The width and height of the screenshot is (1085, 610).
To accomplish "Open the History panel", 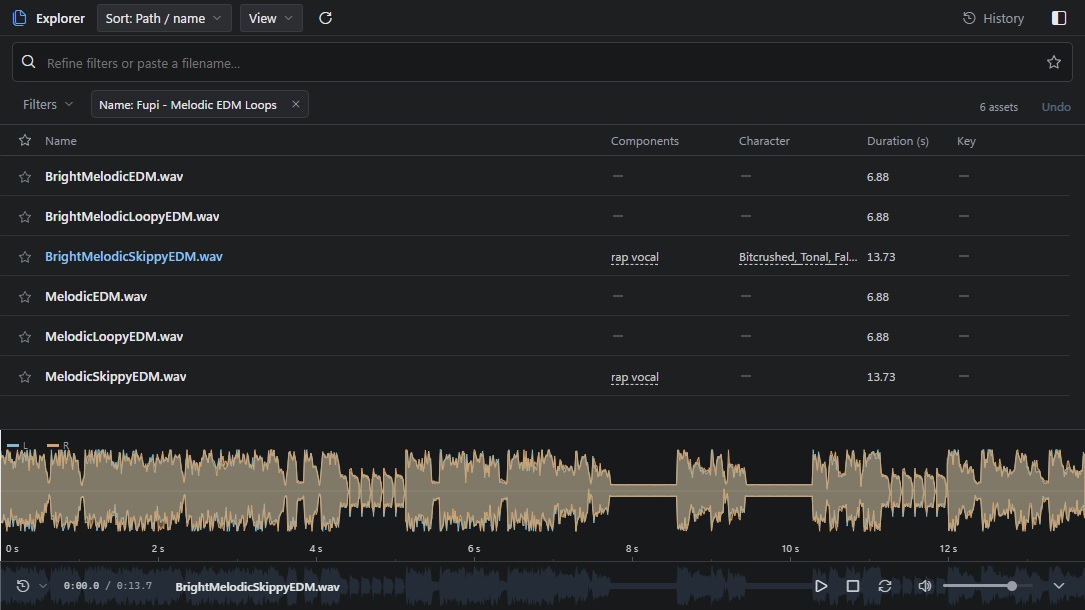I will (x=993, y=18).
